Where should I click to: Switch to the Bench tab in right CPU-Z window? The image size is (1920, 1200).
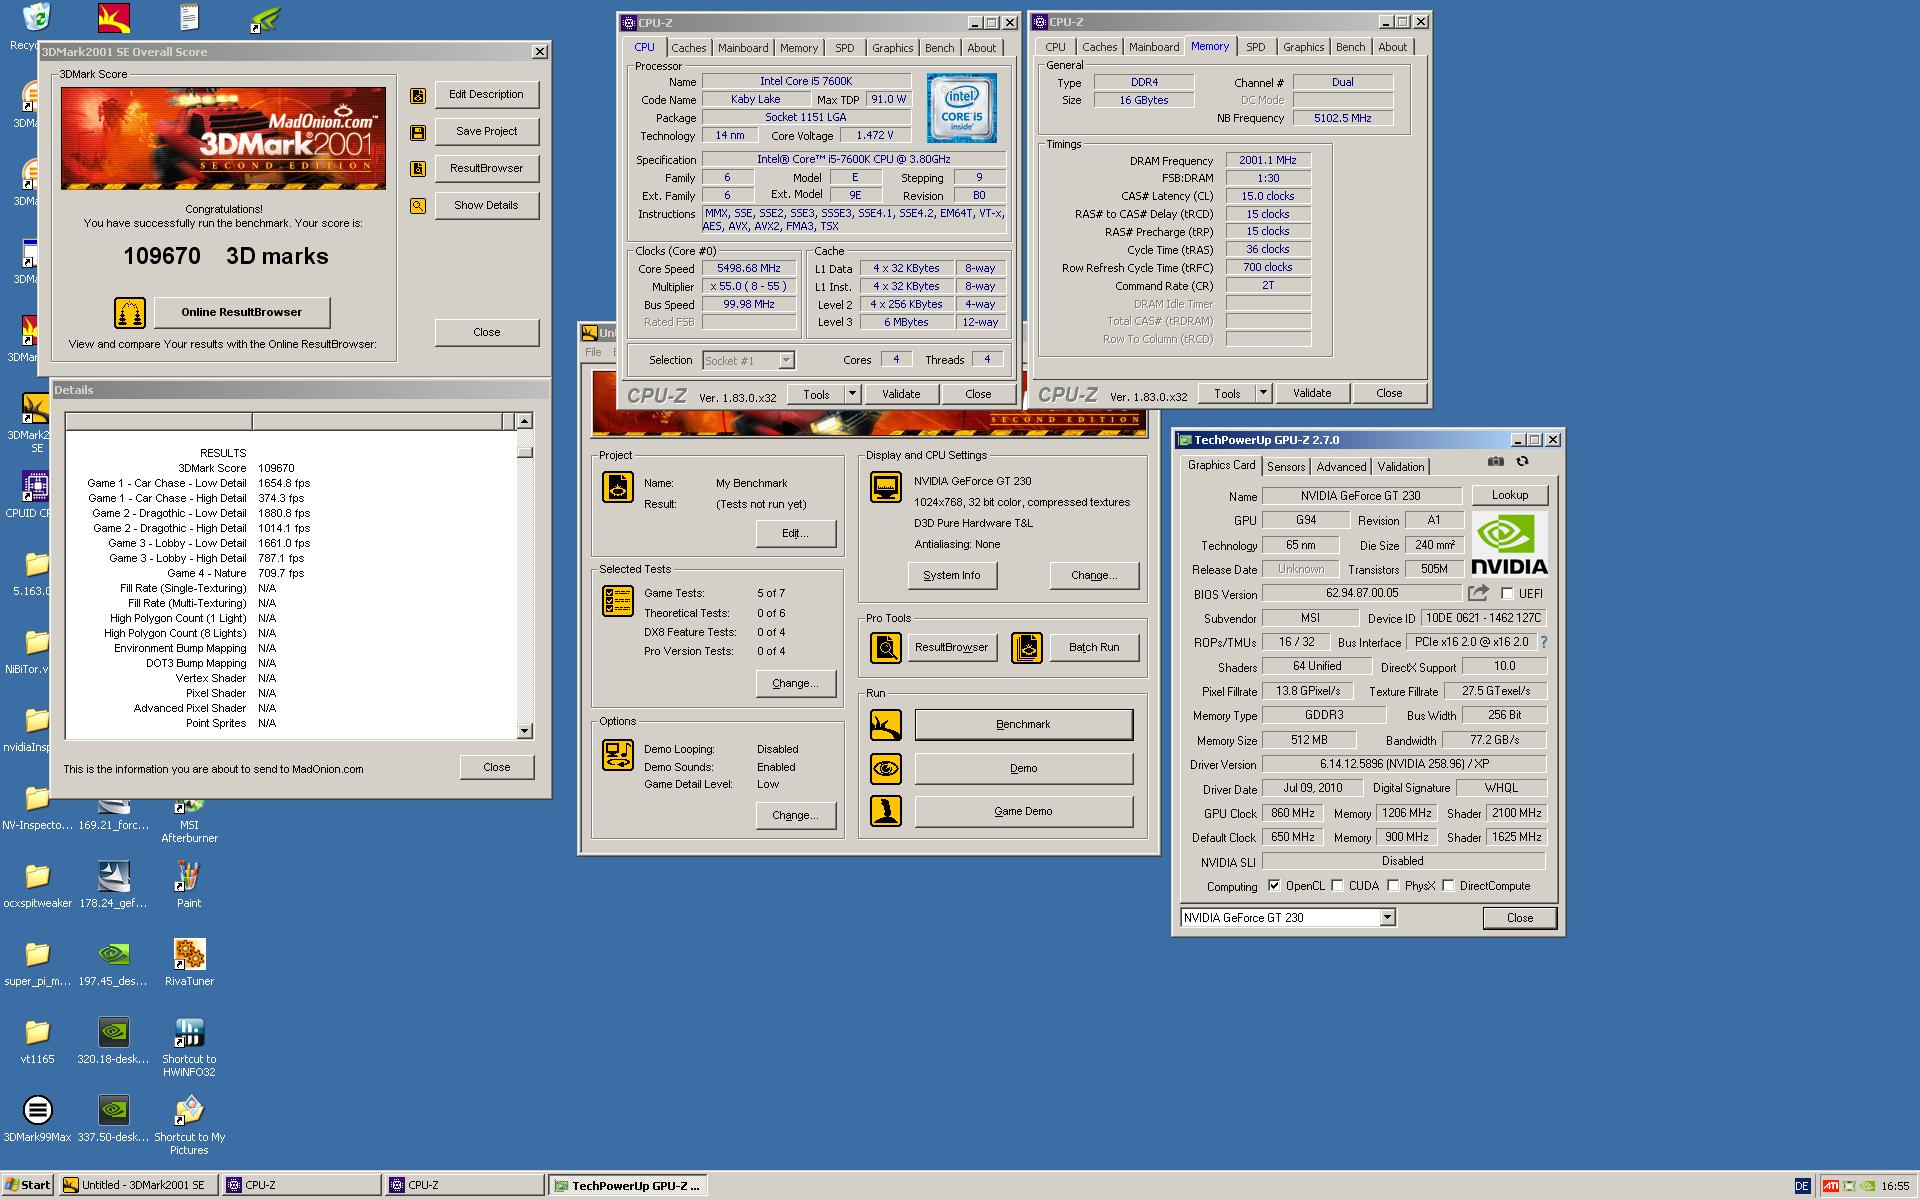coord(1350,47)
